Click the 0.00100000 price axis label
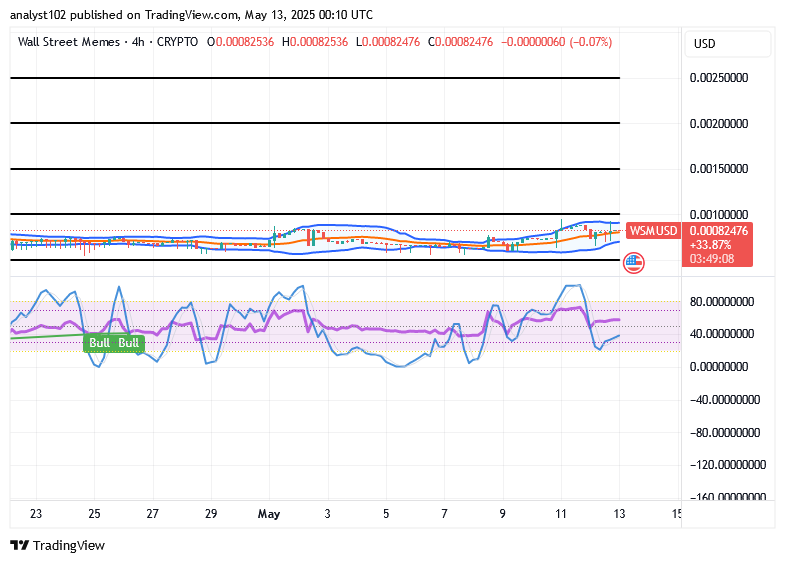Viewport: 785px width, 563px height. (x=719, y=215)
